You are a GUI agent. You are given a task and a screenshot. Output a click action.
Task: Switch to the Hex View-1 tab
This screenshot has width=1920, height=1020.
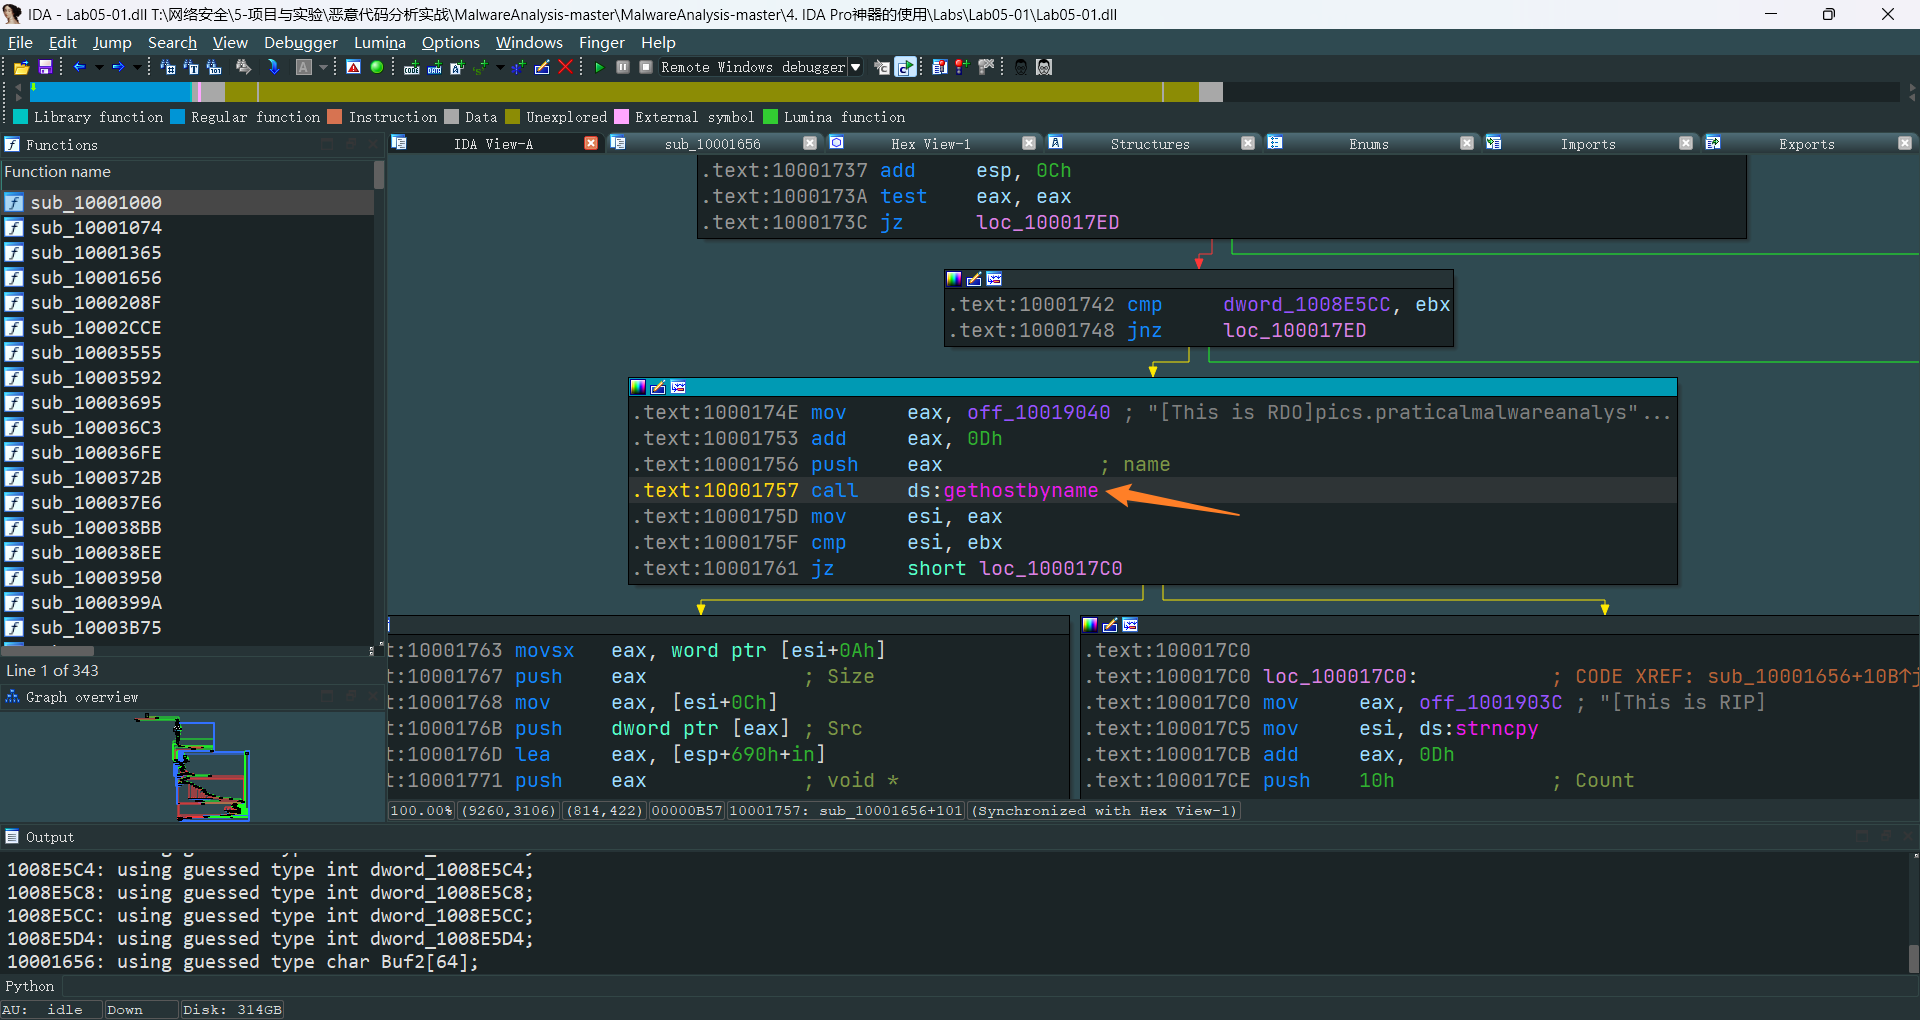point(931,144)
